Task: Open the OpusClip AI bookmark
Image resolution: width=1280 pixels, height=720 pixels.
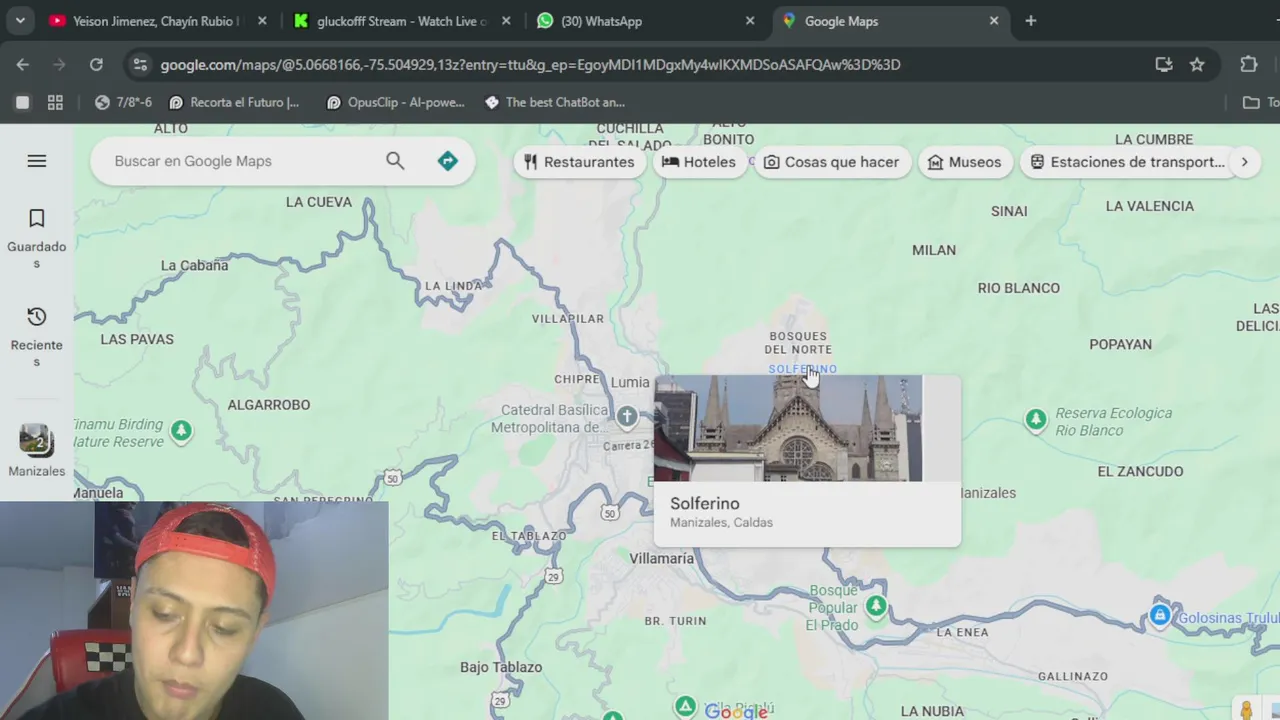Action: point(395,102)
